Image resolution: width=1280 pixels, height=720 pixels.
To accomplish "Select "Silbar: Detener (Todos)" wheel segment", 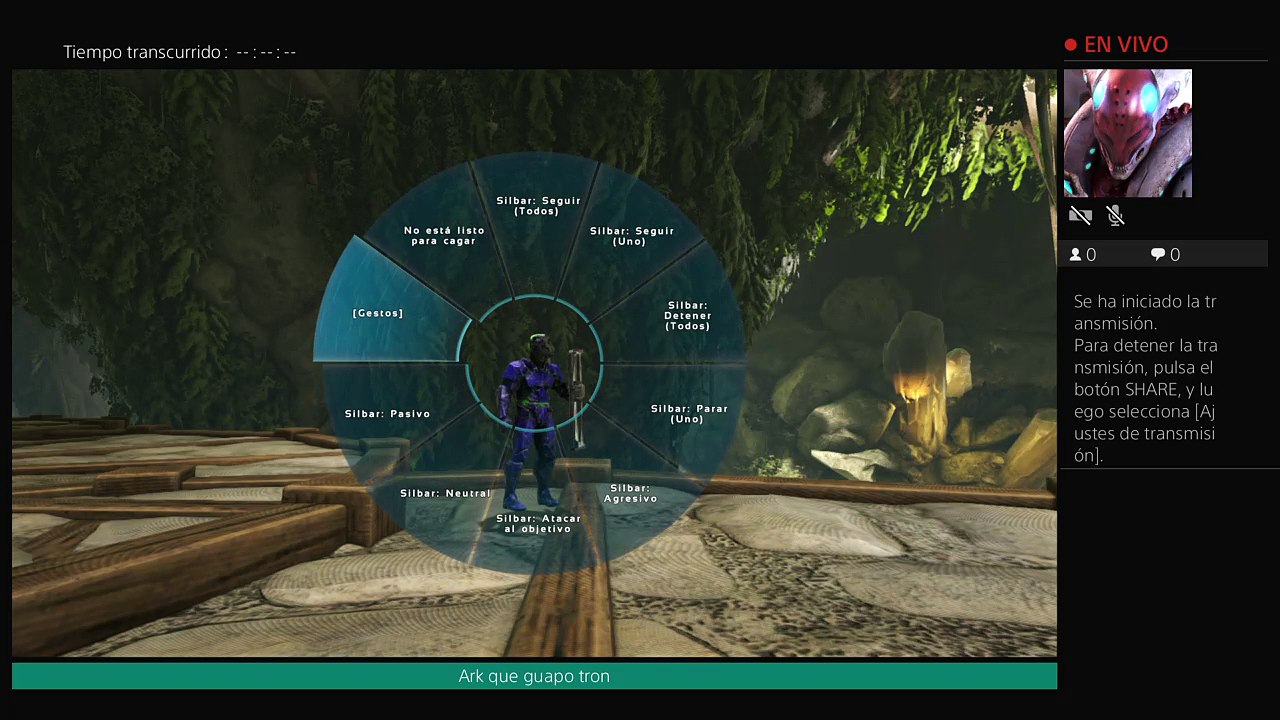I will (688, 315).
